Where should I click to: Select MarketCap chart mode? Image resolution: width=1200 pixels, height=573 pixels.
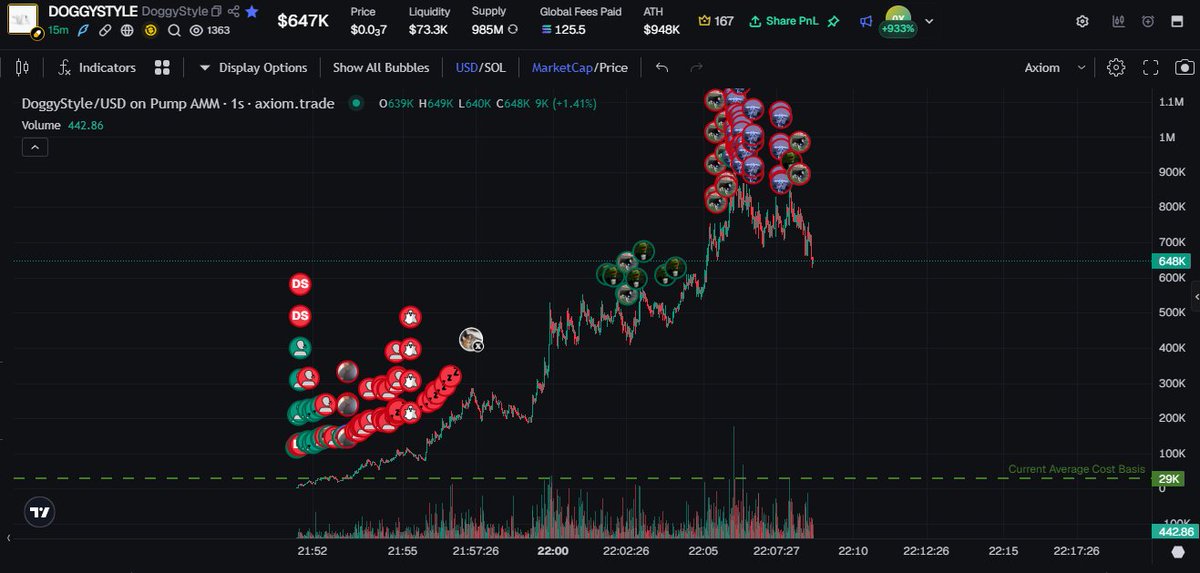coord(562,67)
